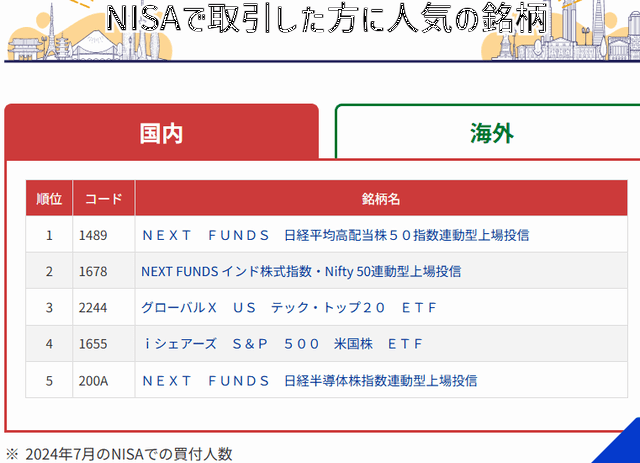
Task: Click rank 1 cell in table
Action: [x=49, y=235]
